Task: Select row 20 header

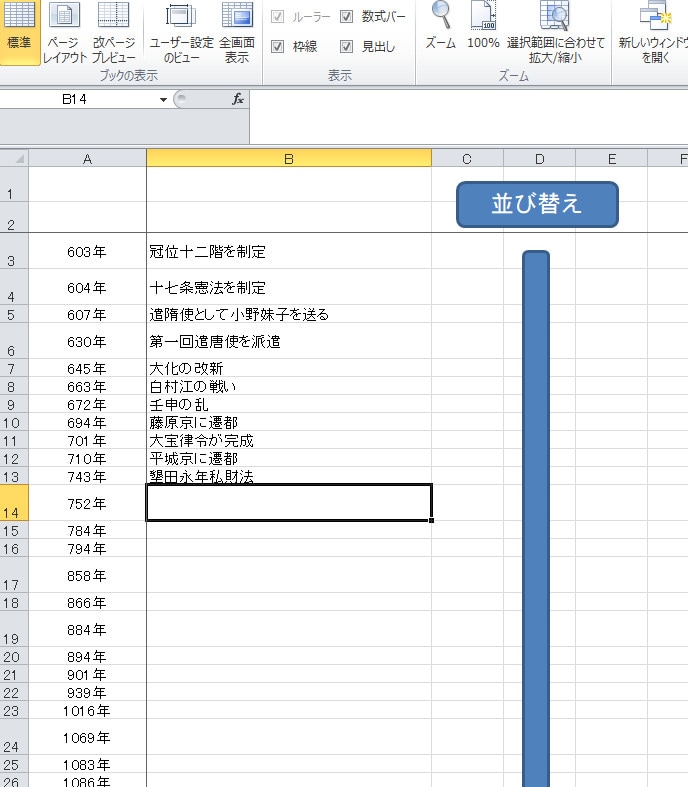Action: coord(14,657)
